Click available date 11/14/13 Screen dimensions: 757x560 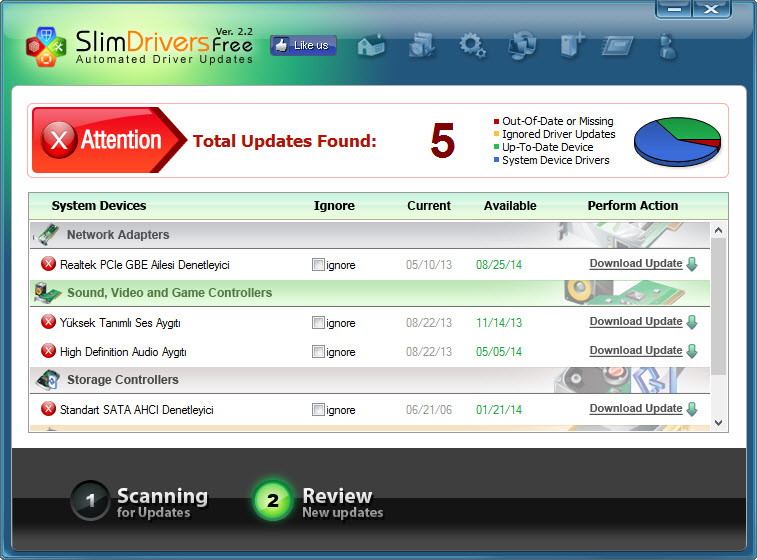point(499,322)
